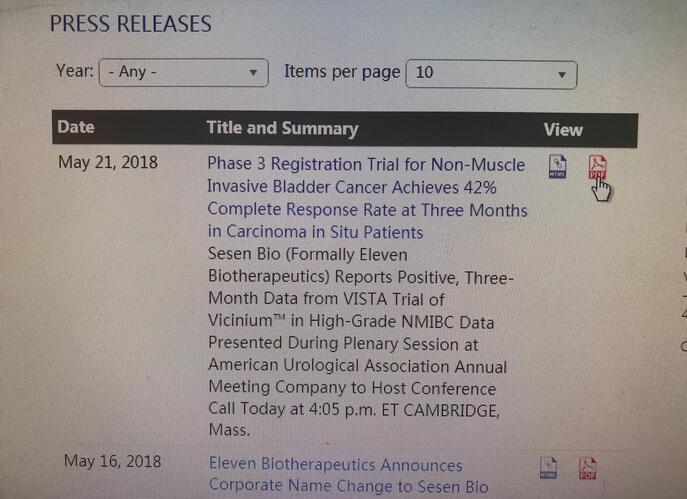Click the Title and Summary column header
This screenshot has height=499, width=687.
[282, 128]
